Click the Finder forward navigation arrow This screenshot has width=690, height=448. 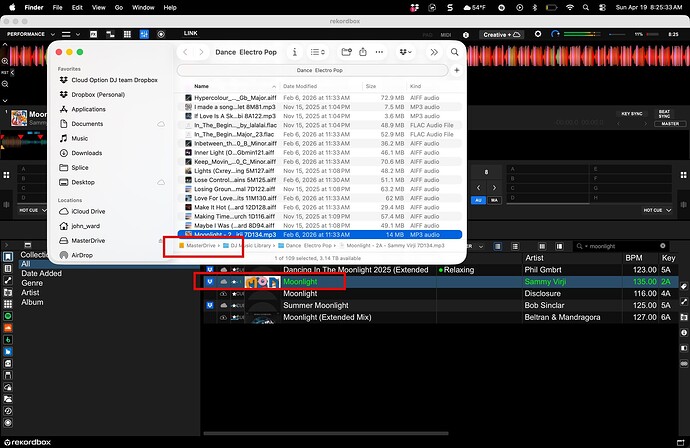(x=201, y=52)
